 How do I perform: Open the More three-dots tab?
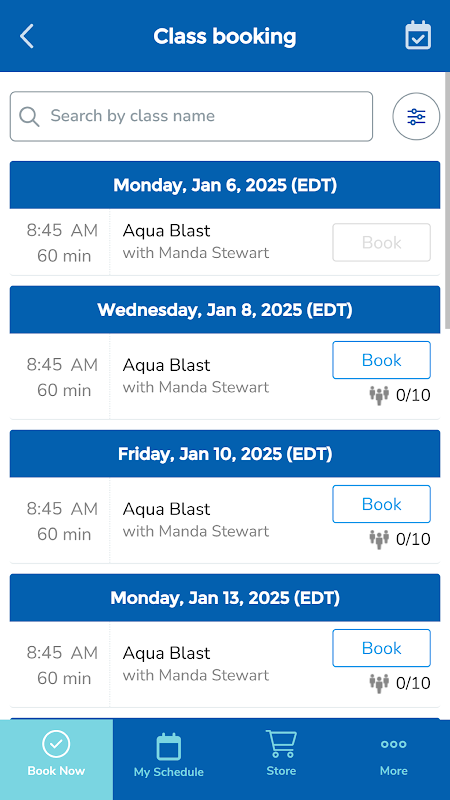(x=393, y=754)
